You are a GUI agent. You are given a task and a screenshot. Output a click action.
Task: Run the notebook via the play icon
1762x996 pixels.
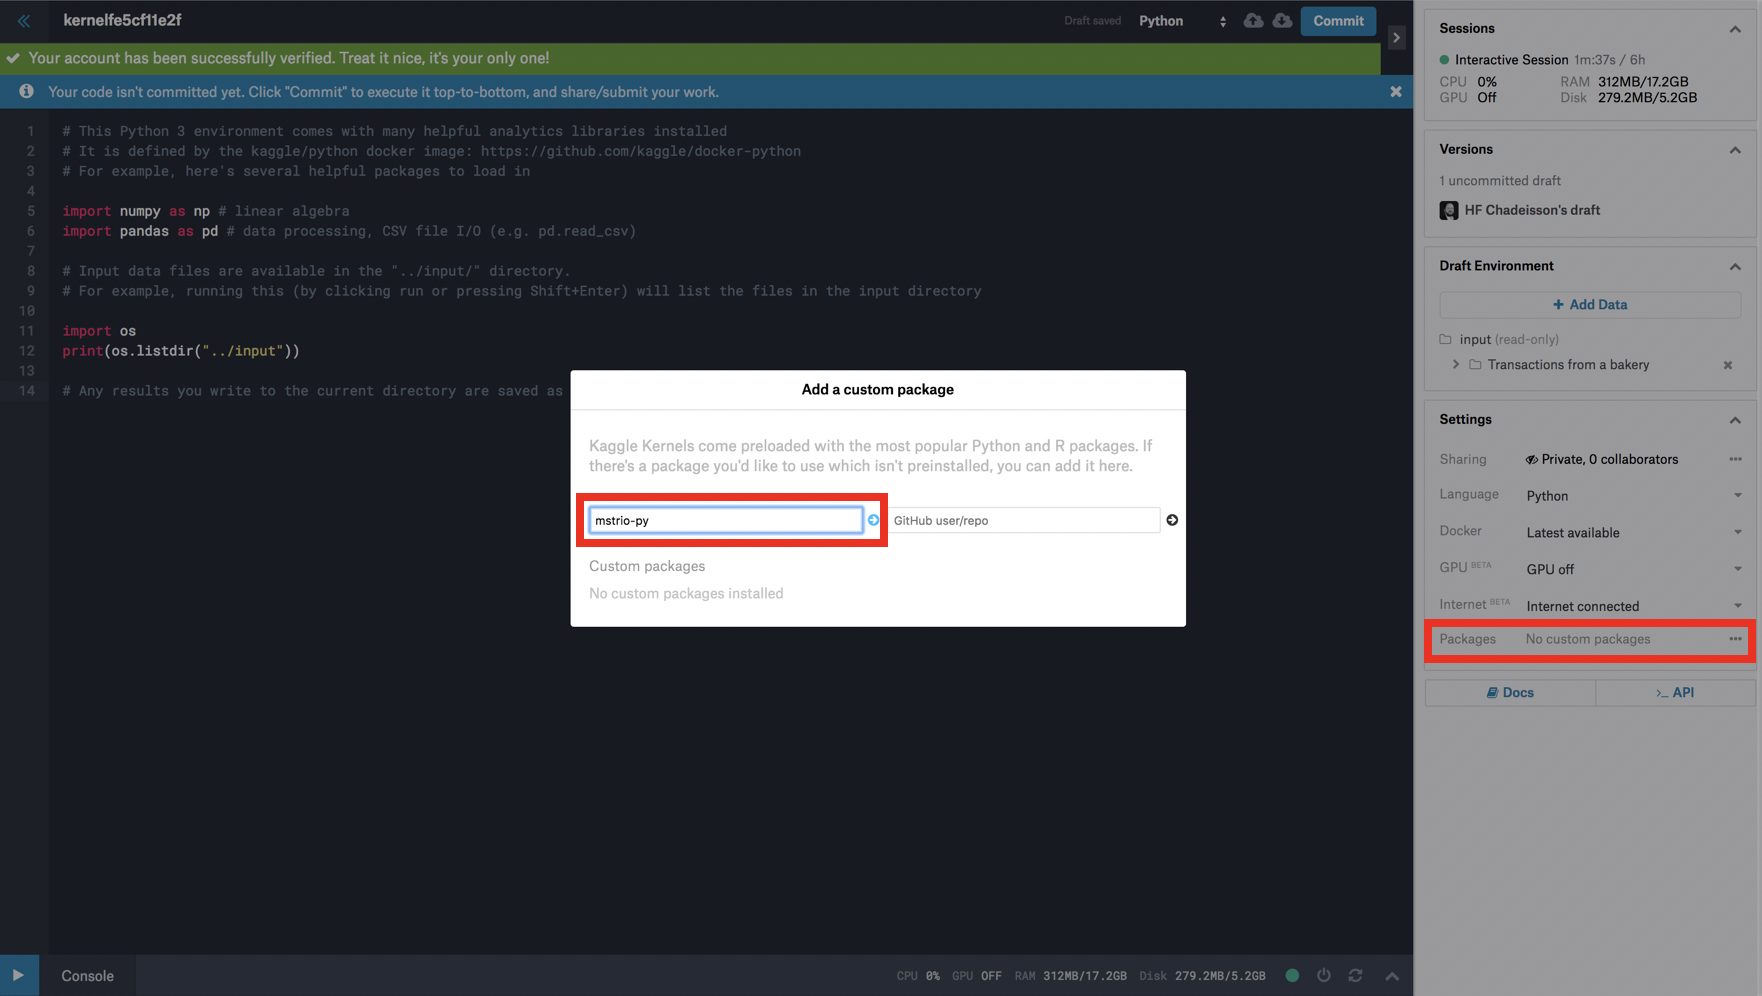(x=19, y=975)
